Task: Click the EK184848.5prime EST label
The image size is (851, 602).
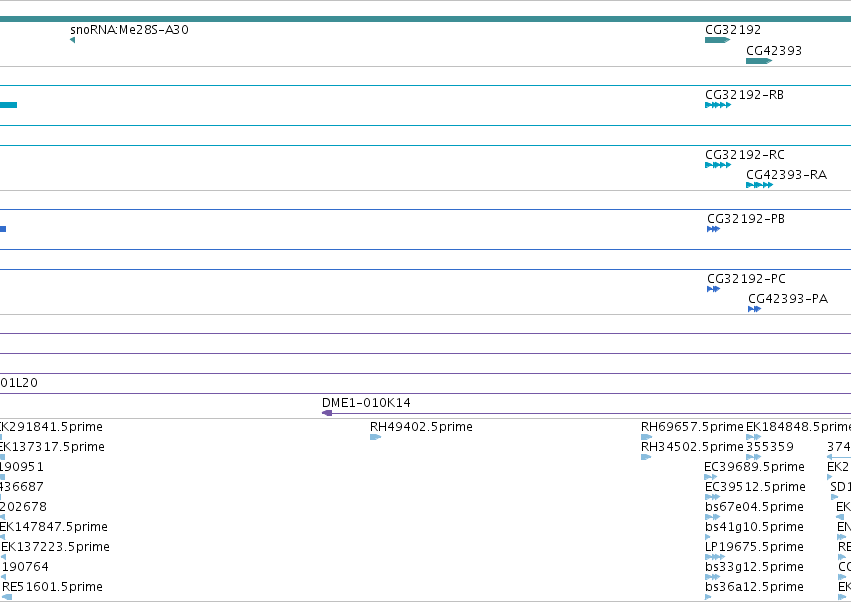Action: click(798, 427)
